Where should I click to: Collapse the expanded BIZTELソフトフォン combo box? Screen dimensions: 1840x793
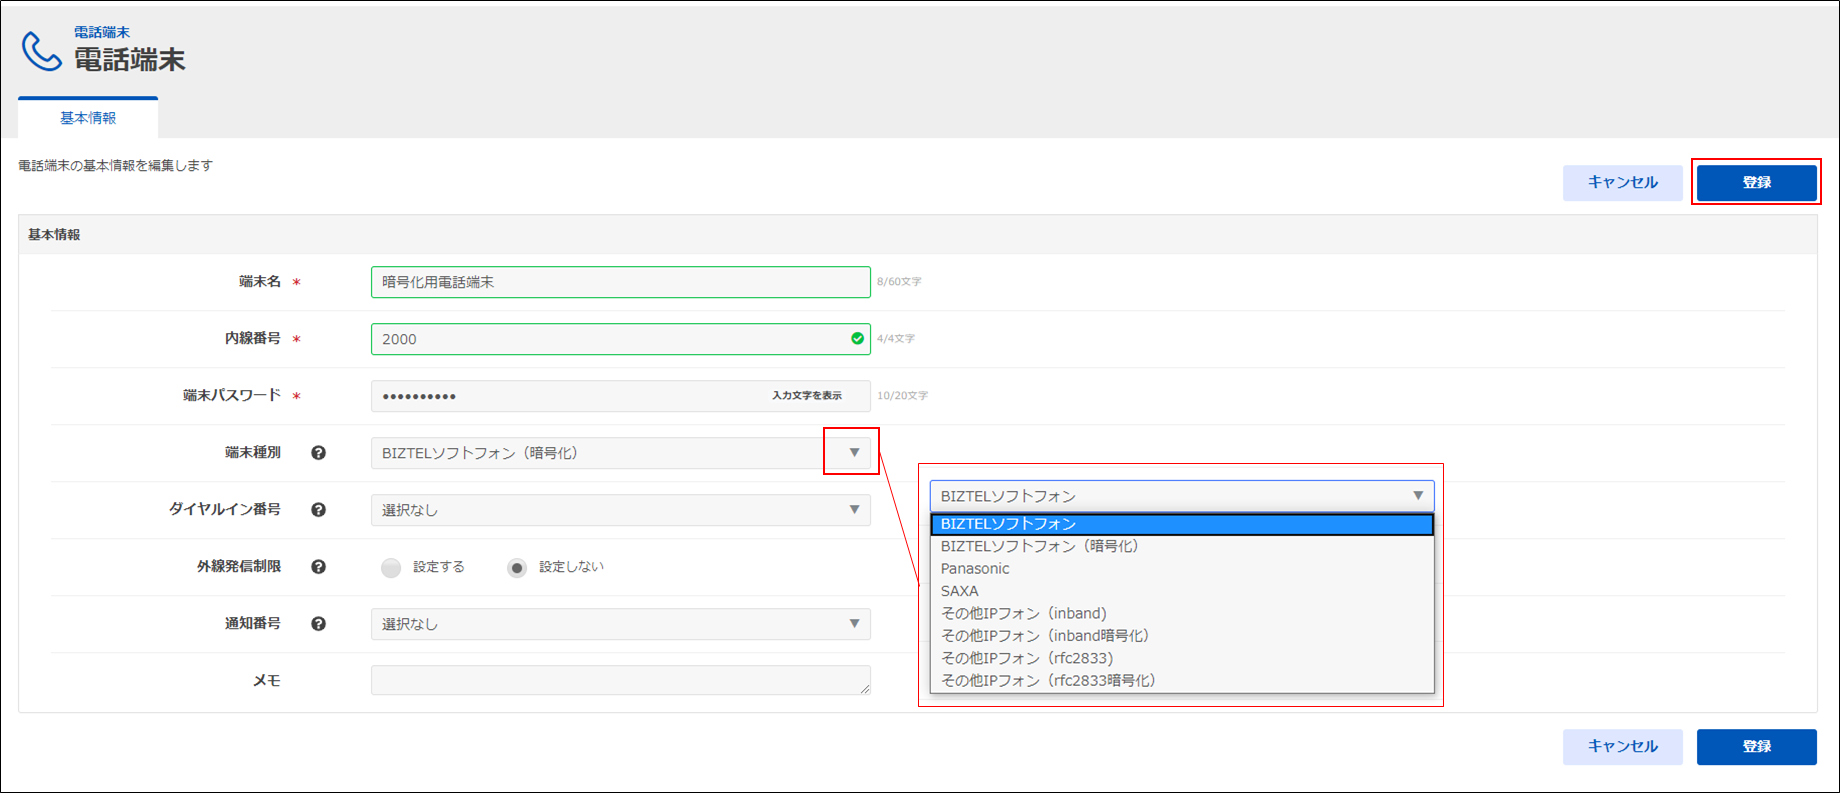pyautogui.click(x=1182, y=496)
